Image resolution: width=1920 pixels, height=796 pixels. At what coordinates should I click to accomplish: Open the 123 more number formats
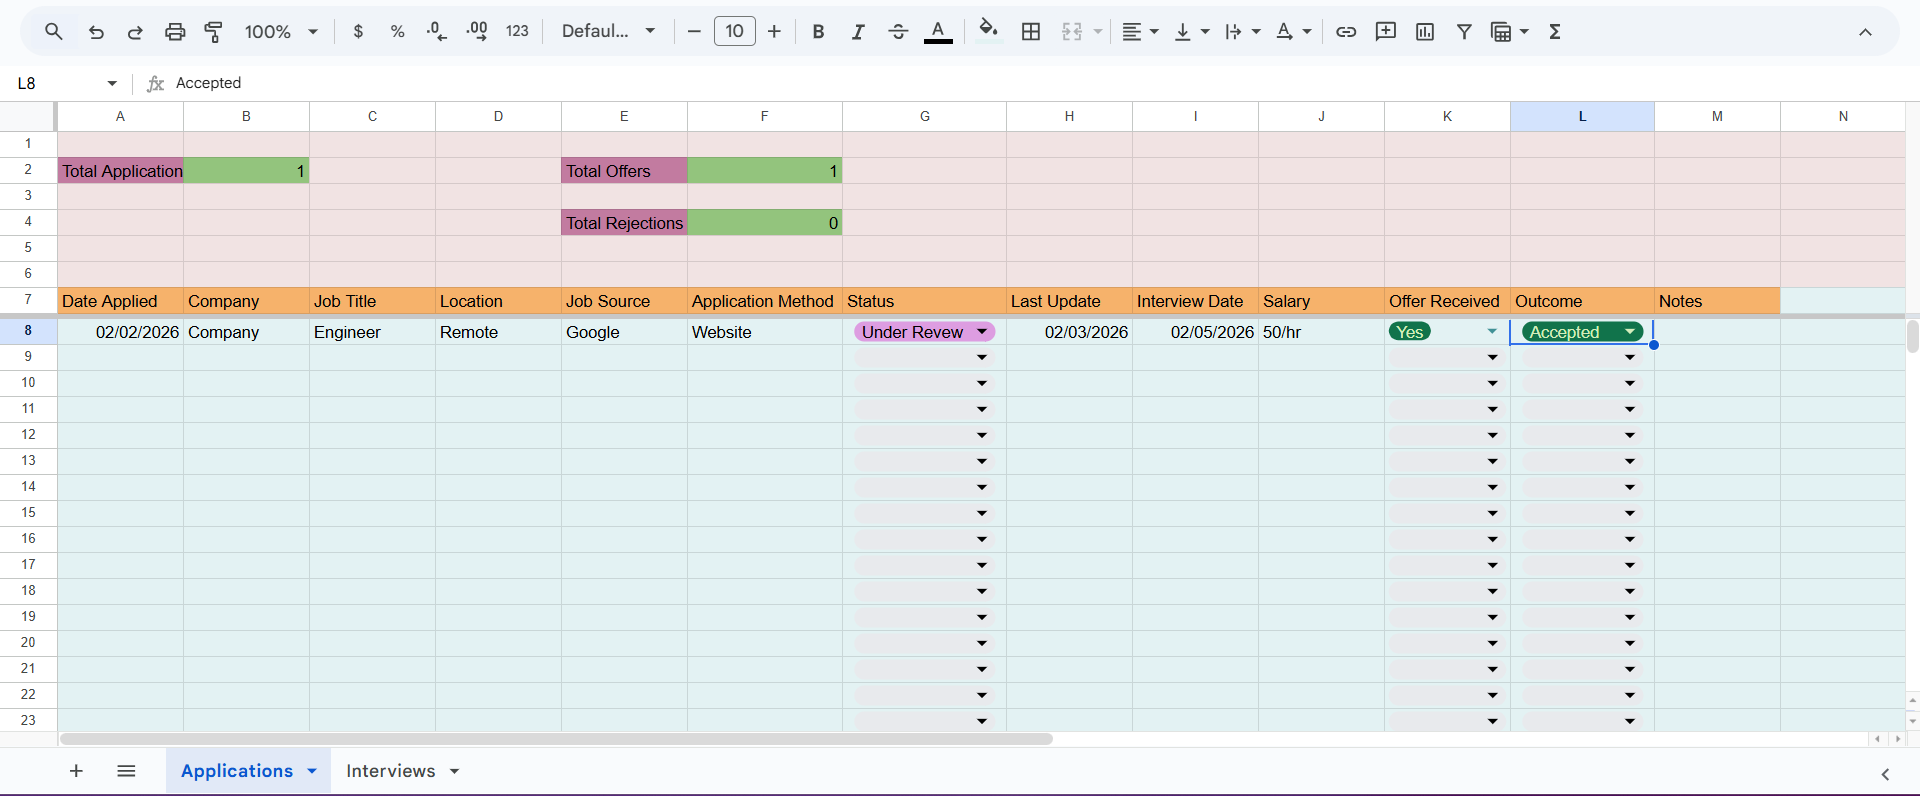517,32
